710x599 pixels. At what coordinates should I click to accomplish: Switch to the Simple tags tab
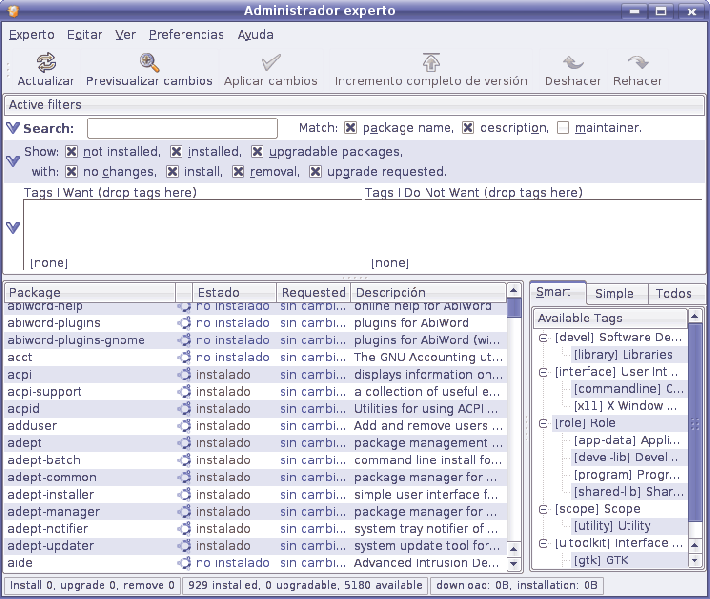pyautogui.click(x=614, y=294)
